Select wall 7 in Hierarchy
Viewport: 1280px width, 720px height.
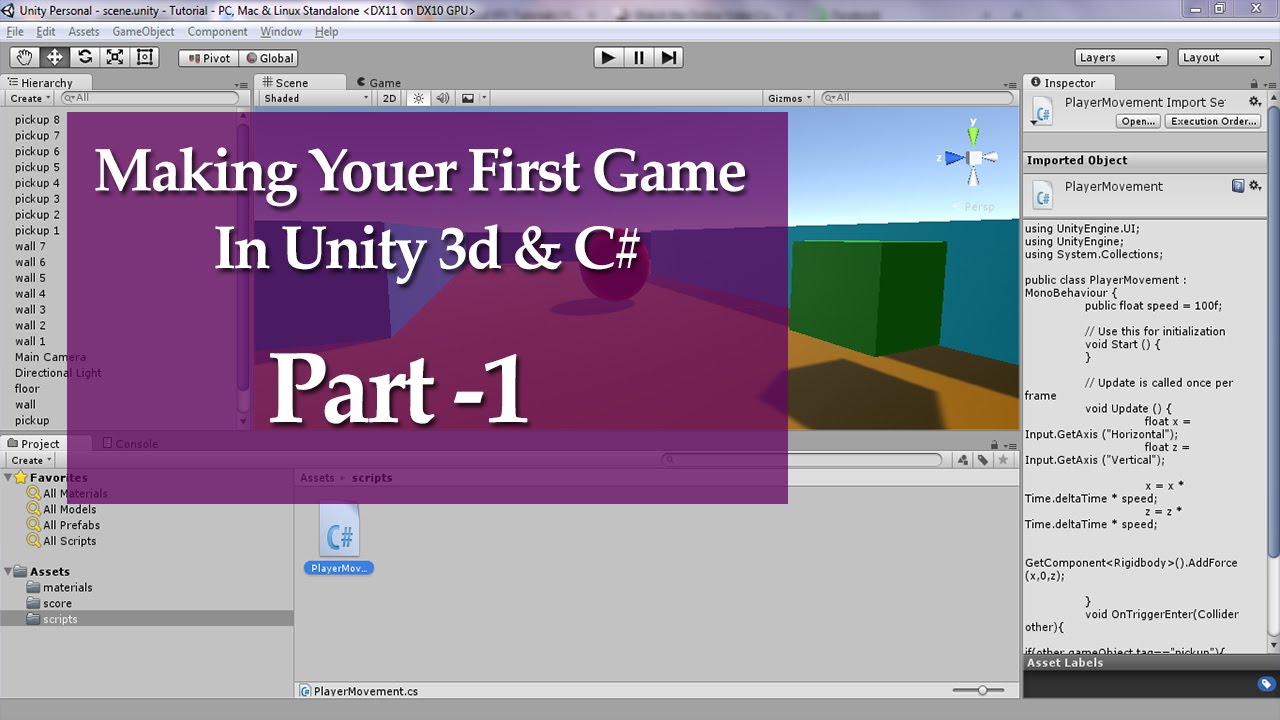pyautogui.click(x=30, y=246)
